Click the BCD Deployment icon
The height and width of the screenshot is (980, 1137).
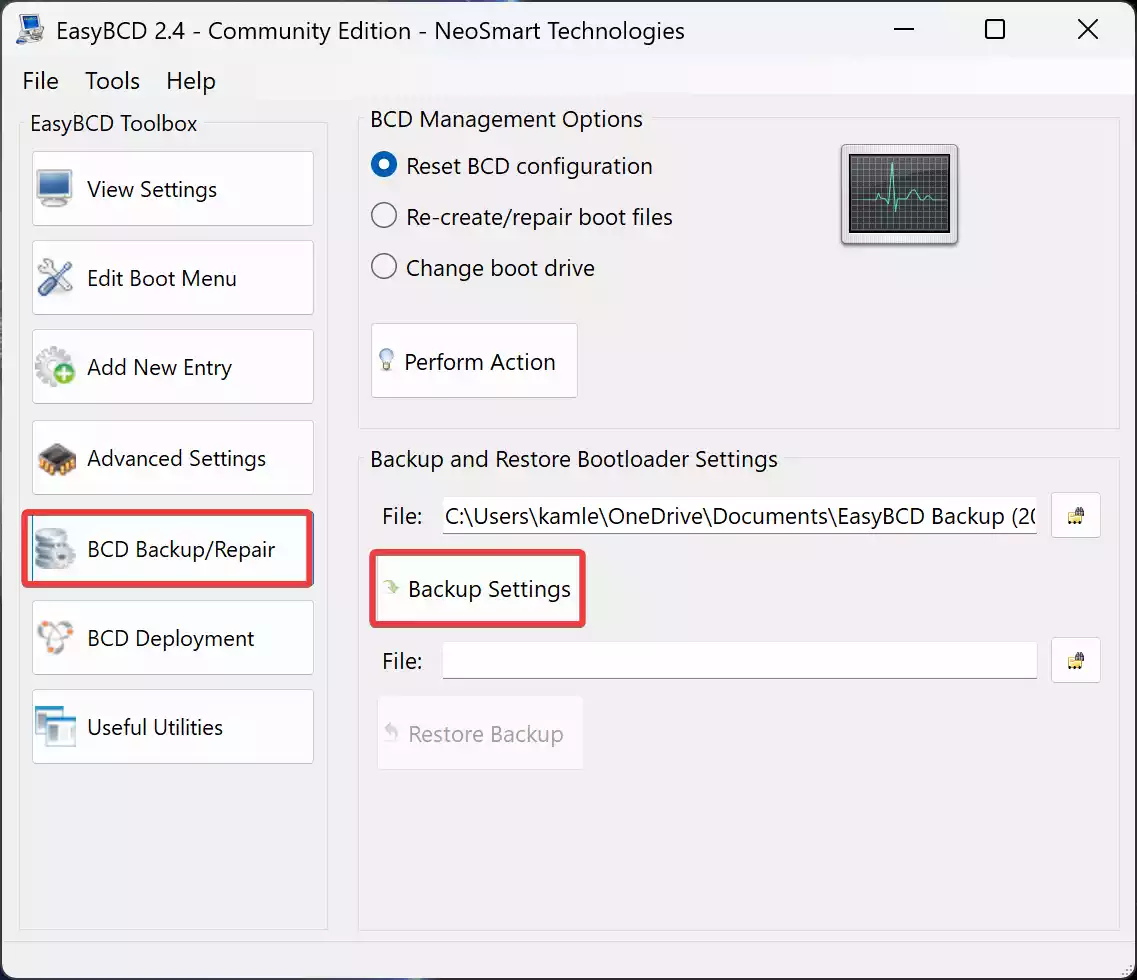point(55,638)
